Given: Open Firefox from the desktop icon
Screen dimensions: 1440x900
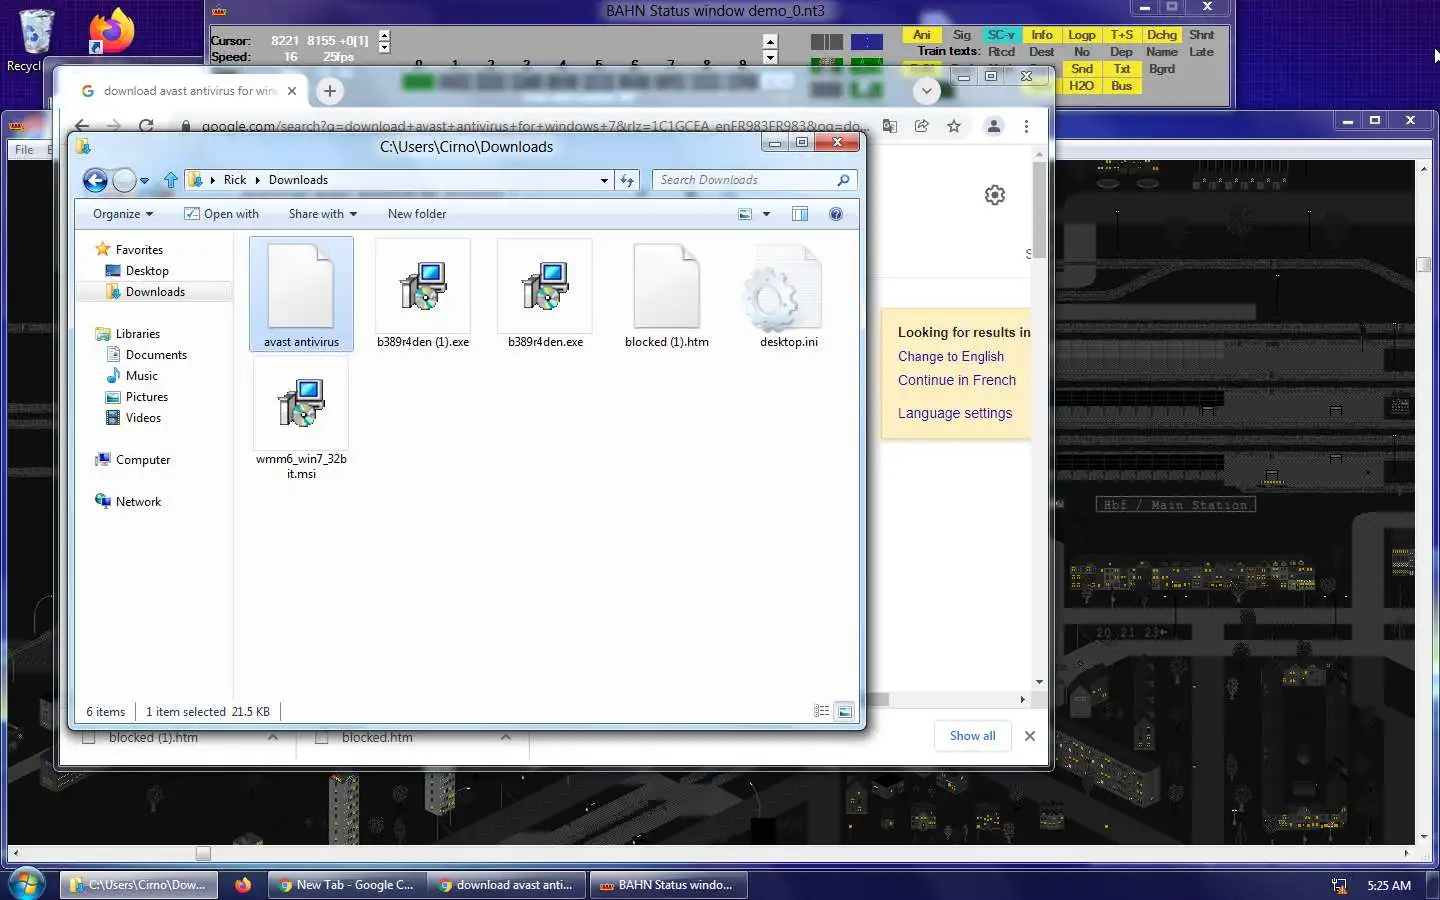Looking at the screenshot, I should 110,31.
